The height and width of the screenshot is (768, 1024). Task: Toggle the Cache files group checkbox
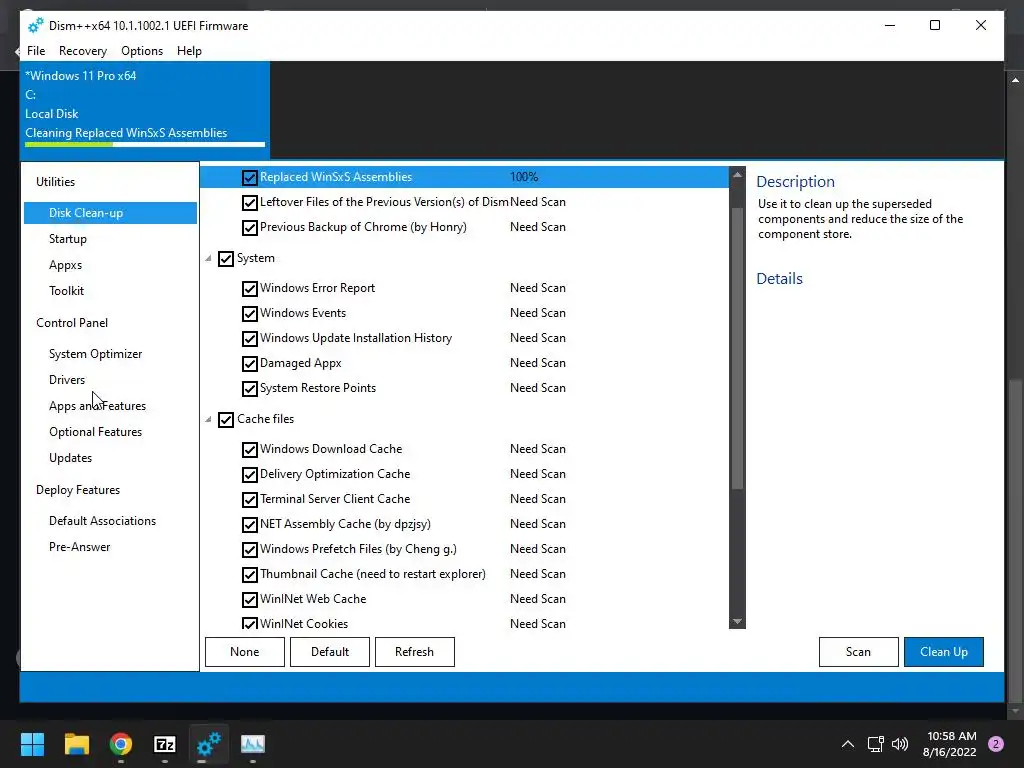(226, 420)
